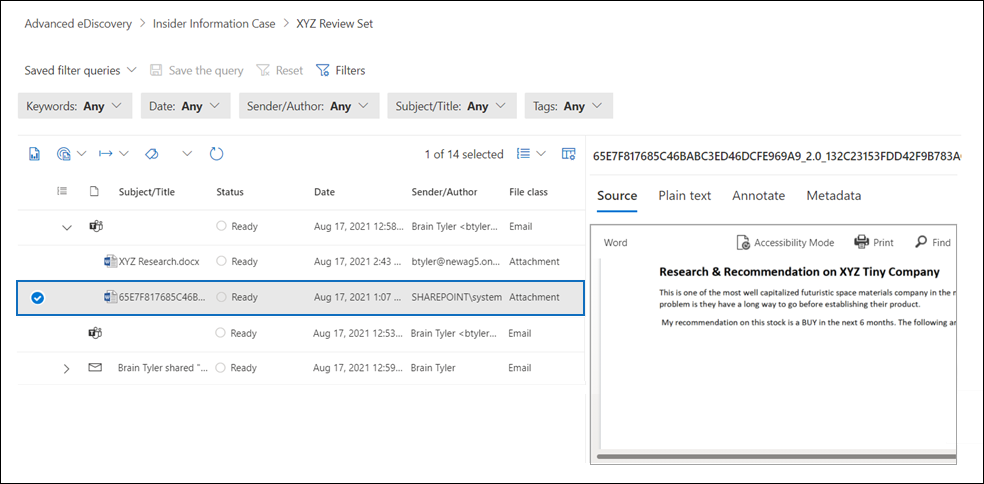This screenshot has height=484, width=984.
Task: Click XYZ Review Set breadcrumb
Action: pos(335,24)
